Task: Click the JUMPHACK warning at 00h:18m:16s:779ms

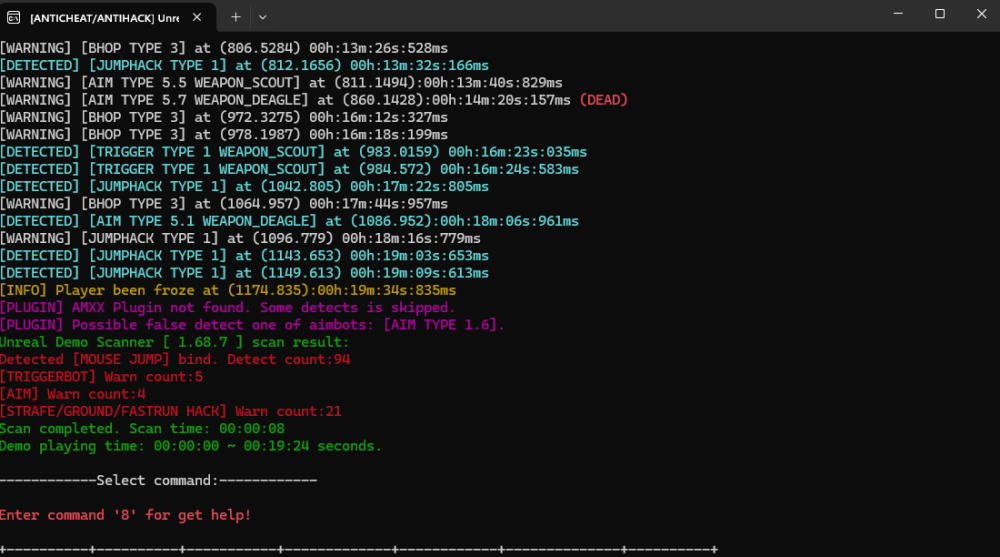Action: coord(240,238)
